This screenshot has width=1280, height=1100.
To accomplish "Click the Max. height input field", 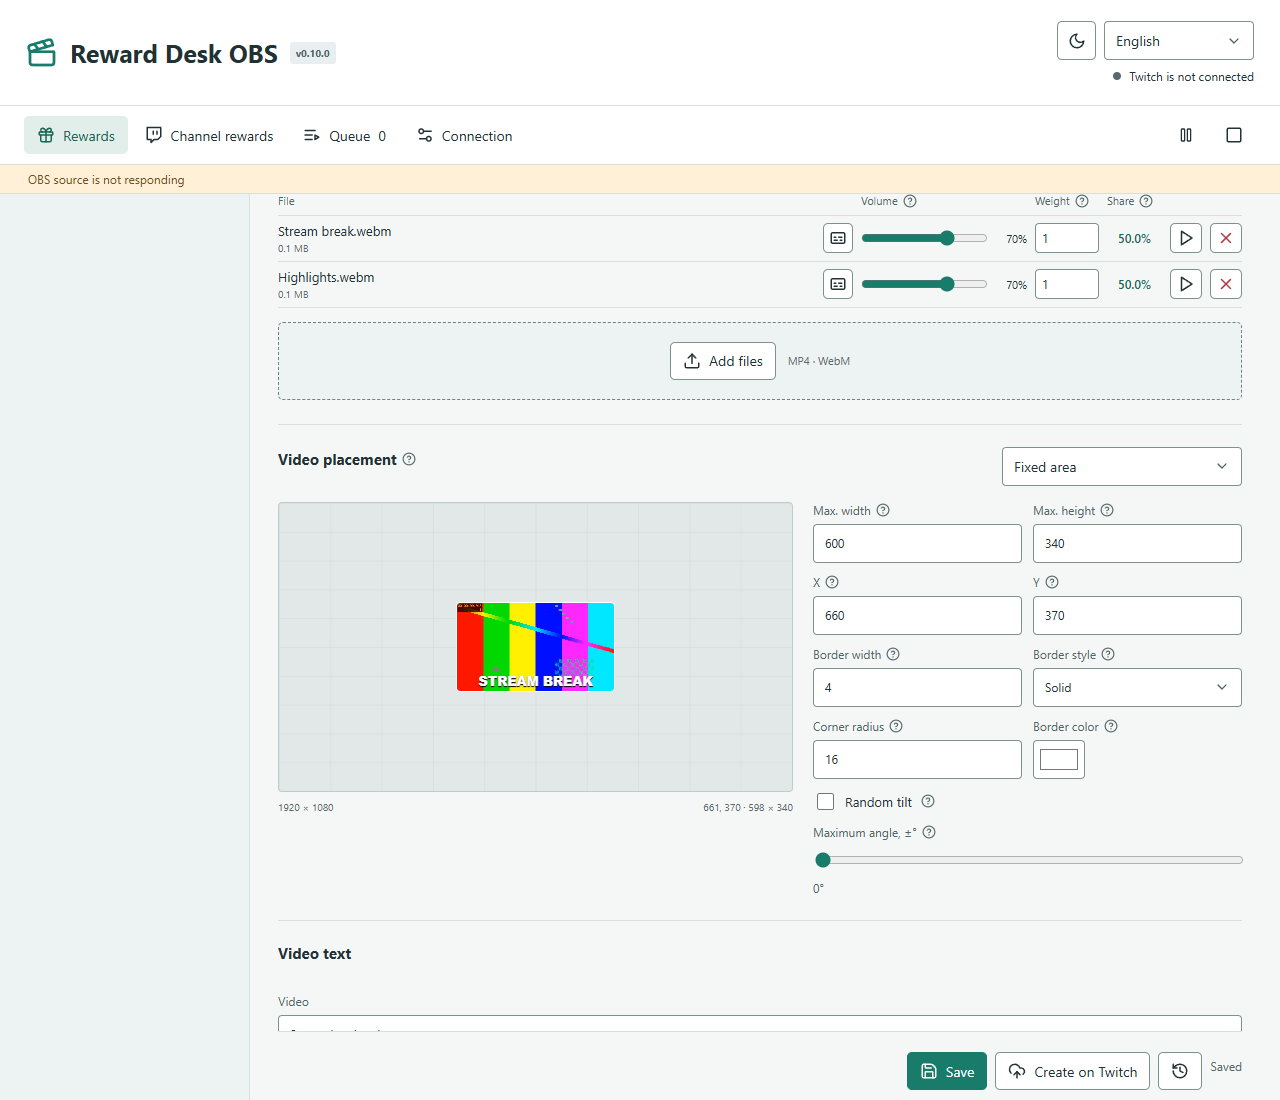I will [1137, 544].
